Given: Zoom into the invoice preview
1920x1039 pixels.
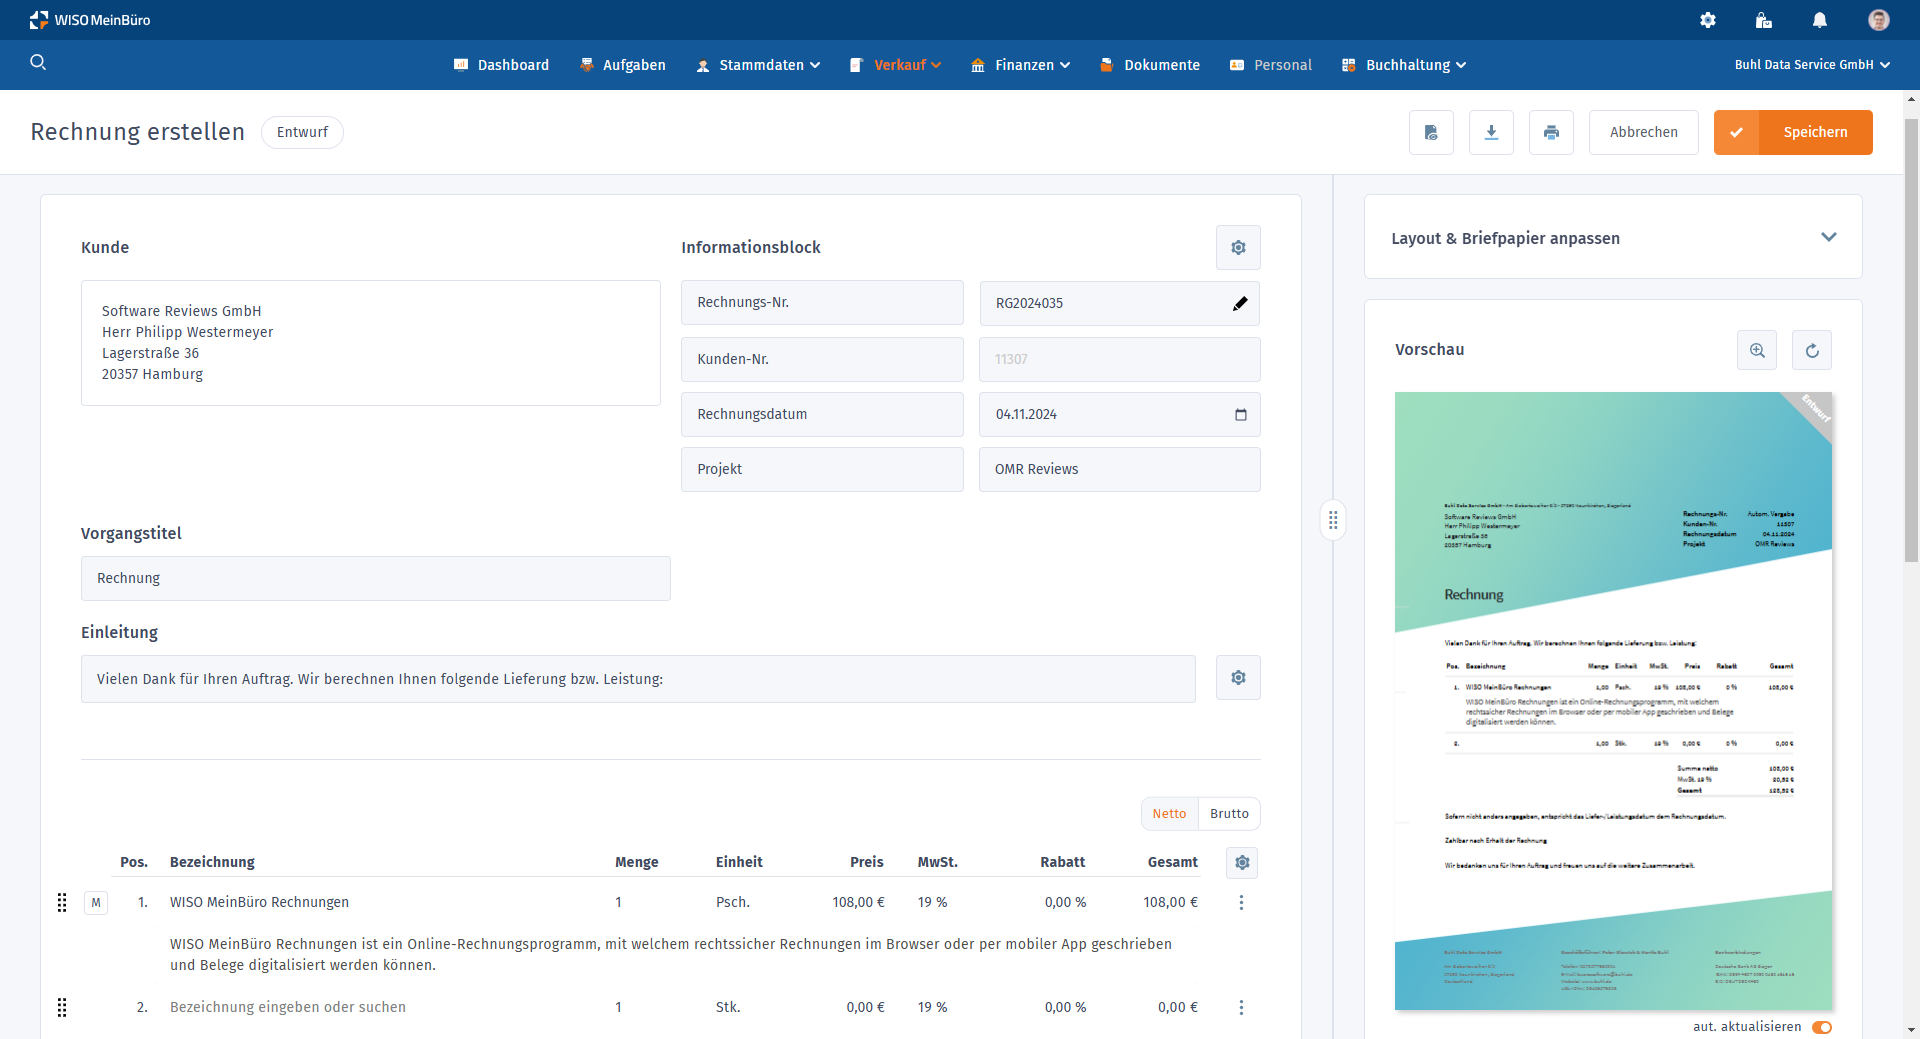Looking at the screenshot, I should [1757, 350].
